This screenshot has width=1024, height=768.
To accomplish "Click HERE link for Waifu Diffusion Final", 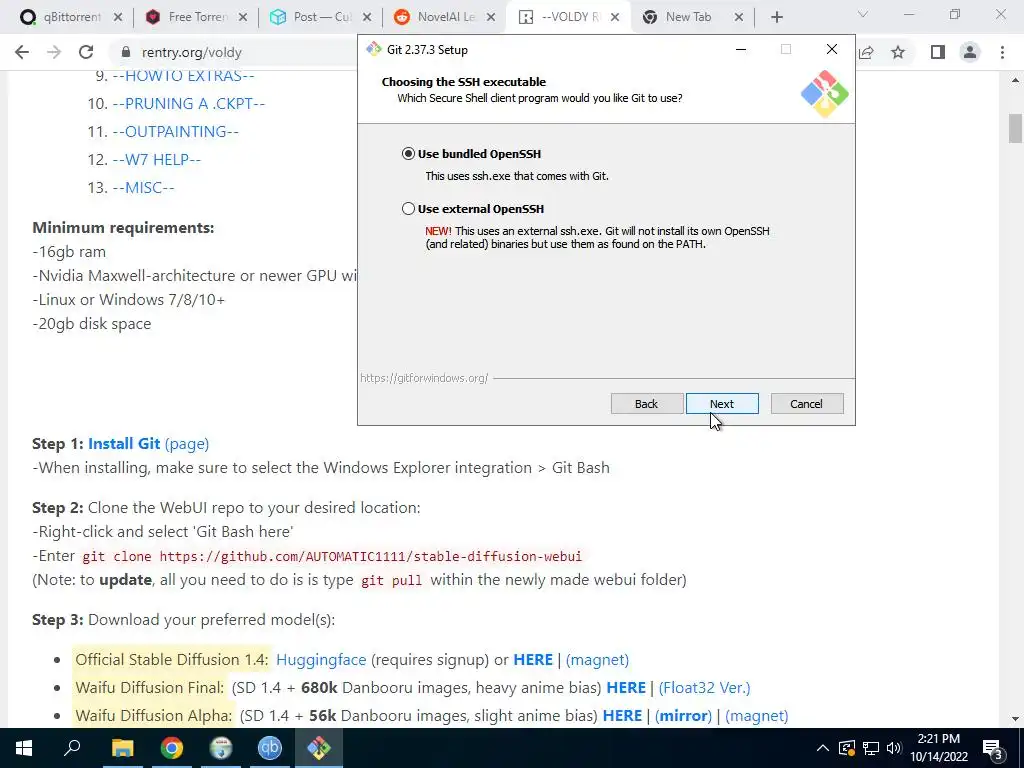I will tap(626, 688).
